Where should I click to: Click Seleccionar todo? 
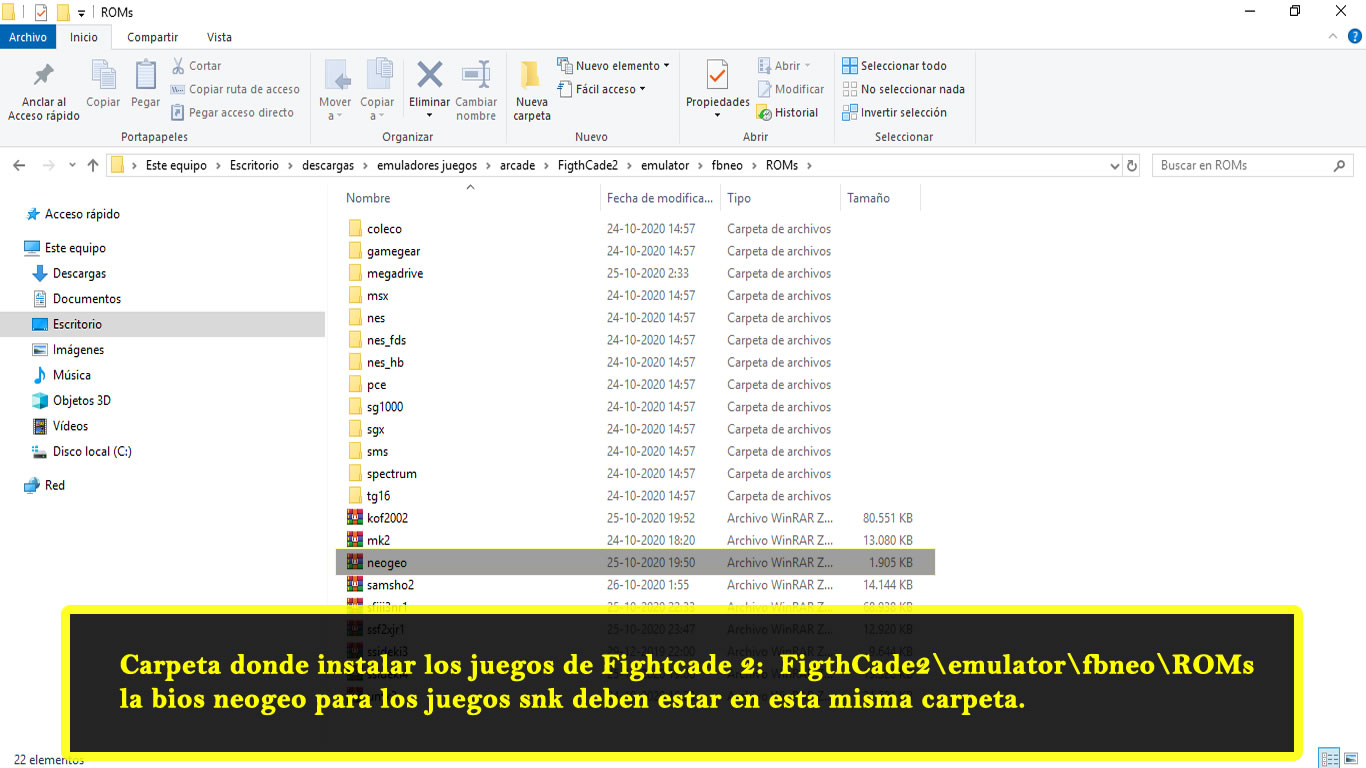click(x=894, y=66)
